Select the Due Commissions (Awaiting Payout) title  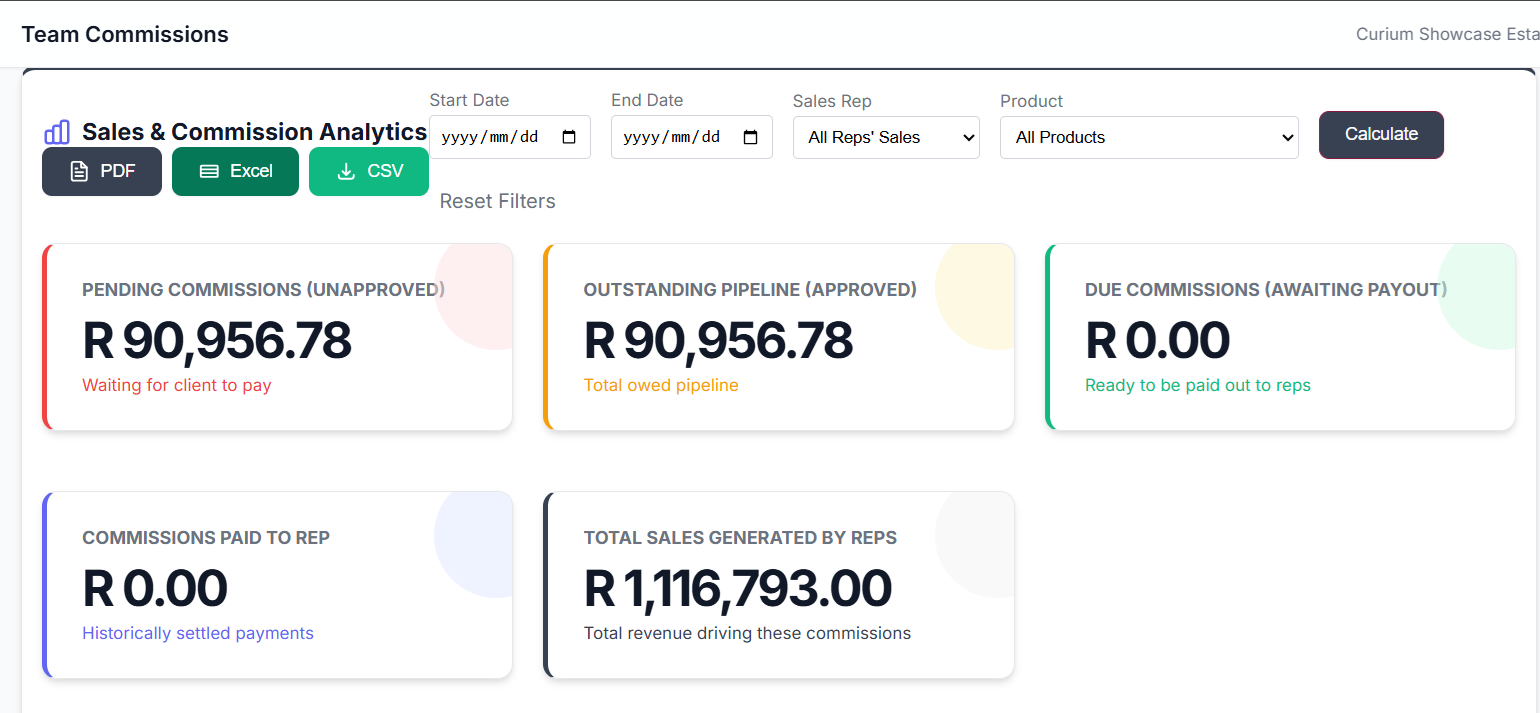(1266, 290)
